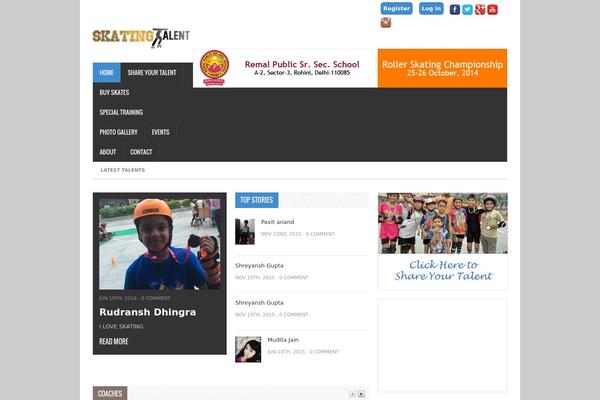Open the Special Training menu item
The image size is (600, 400).
(121, 113)
